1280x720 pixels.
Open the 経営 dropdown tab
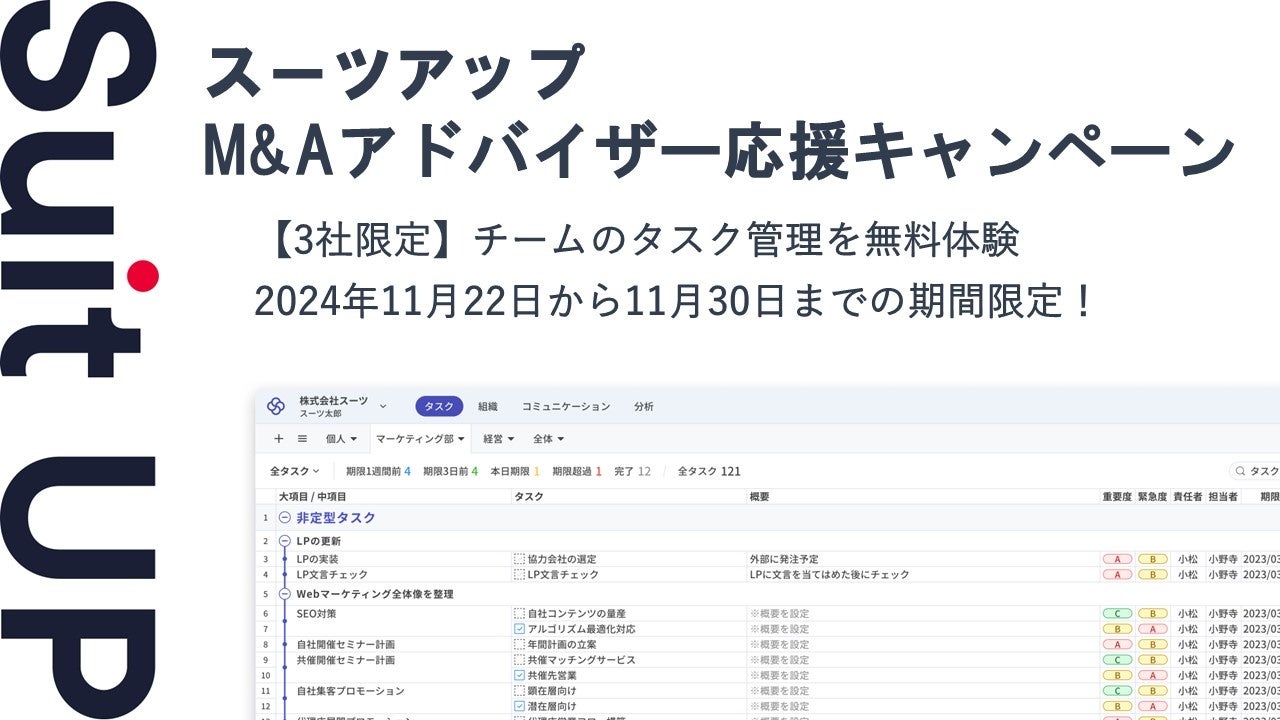[498, 438]
